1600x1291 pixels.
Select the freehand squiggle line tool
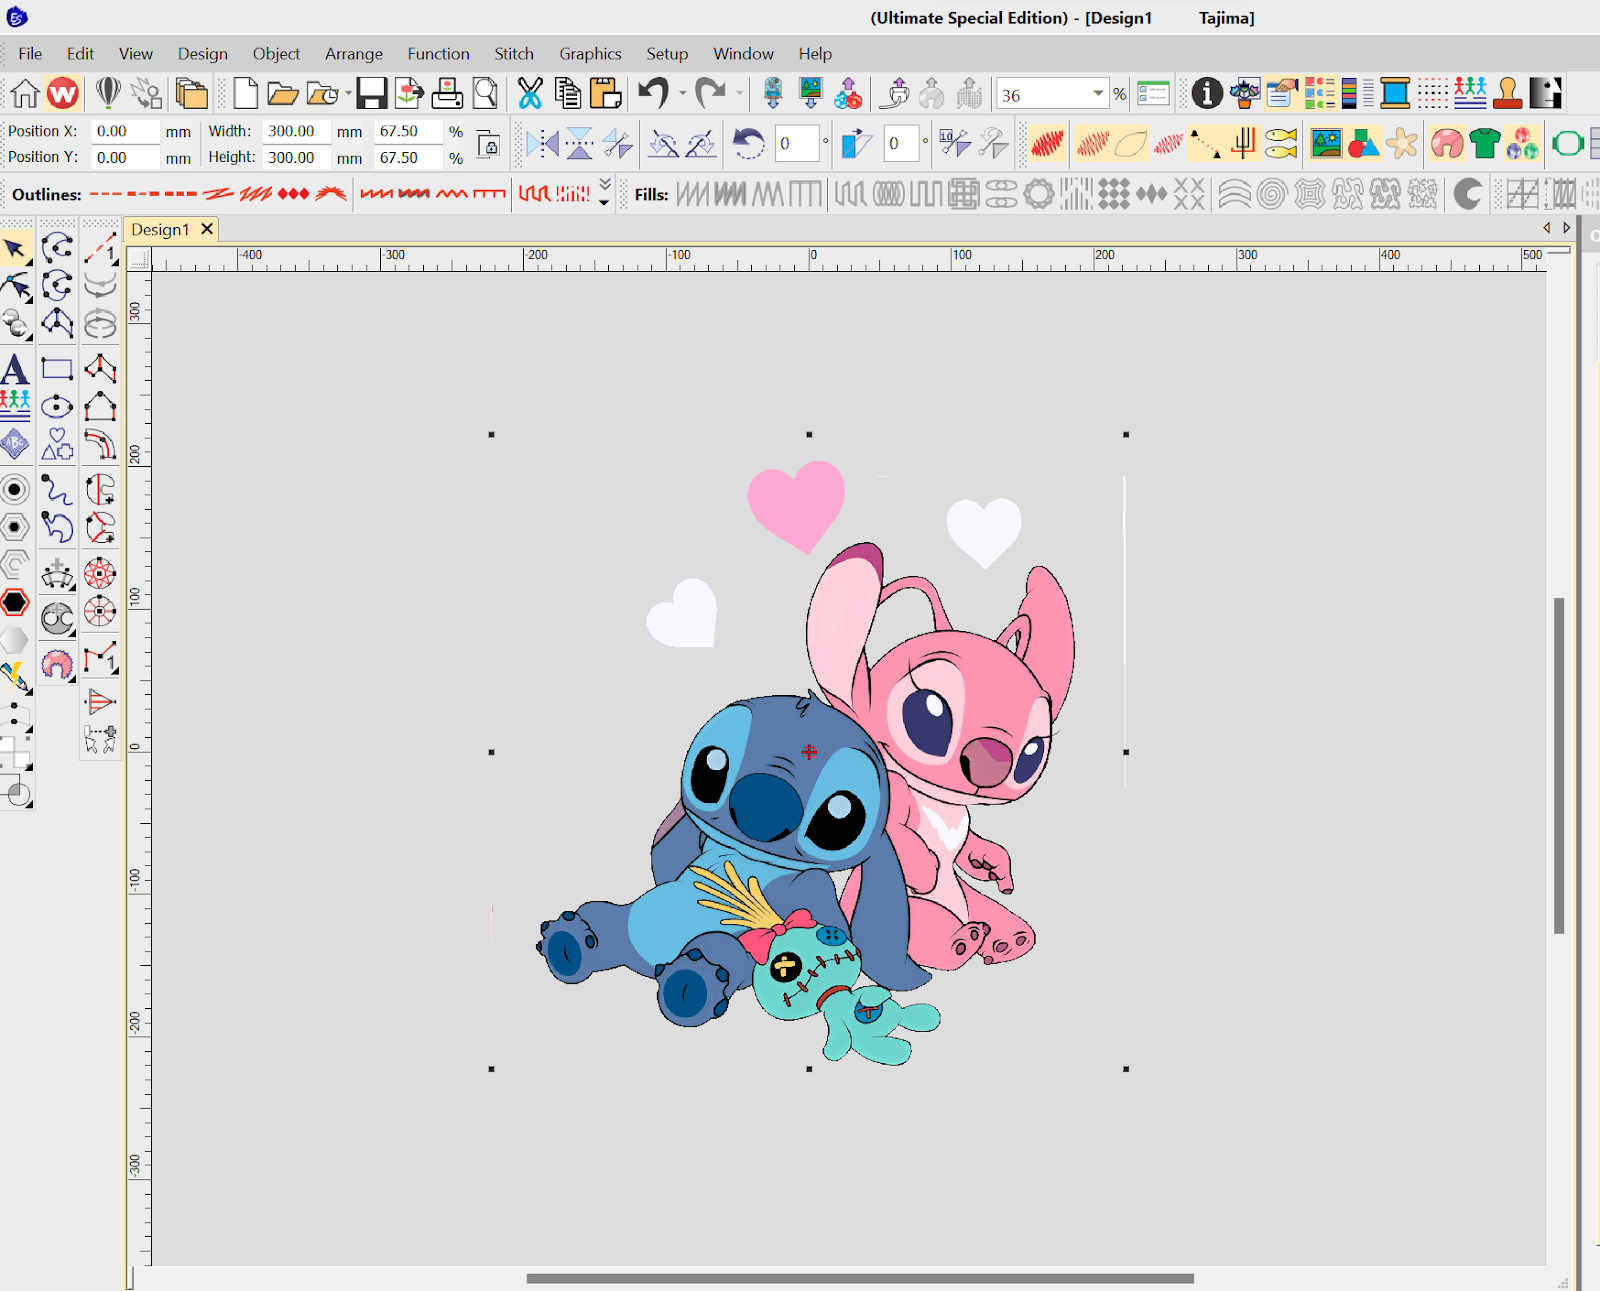tap(57, 489)
